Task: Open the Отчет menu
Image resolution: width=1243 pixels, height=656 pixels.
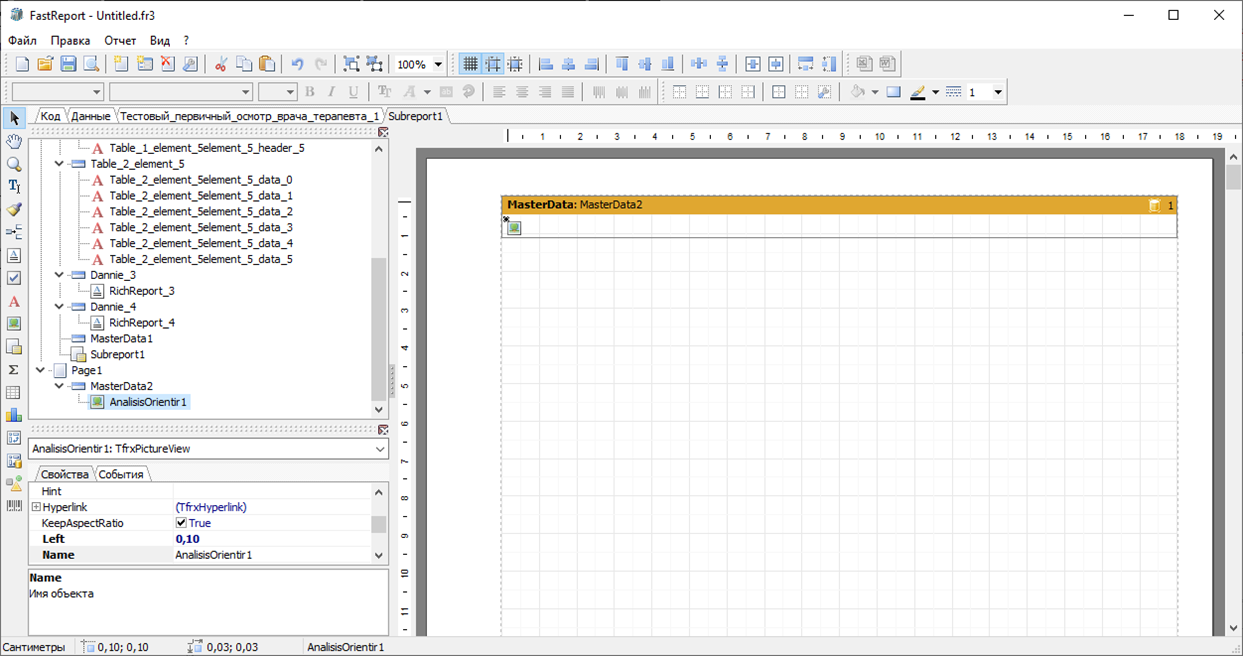Action: (x=120, y=41)
